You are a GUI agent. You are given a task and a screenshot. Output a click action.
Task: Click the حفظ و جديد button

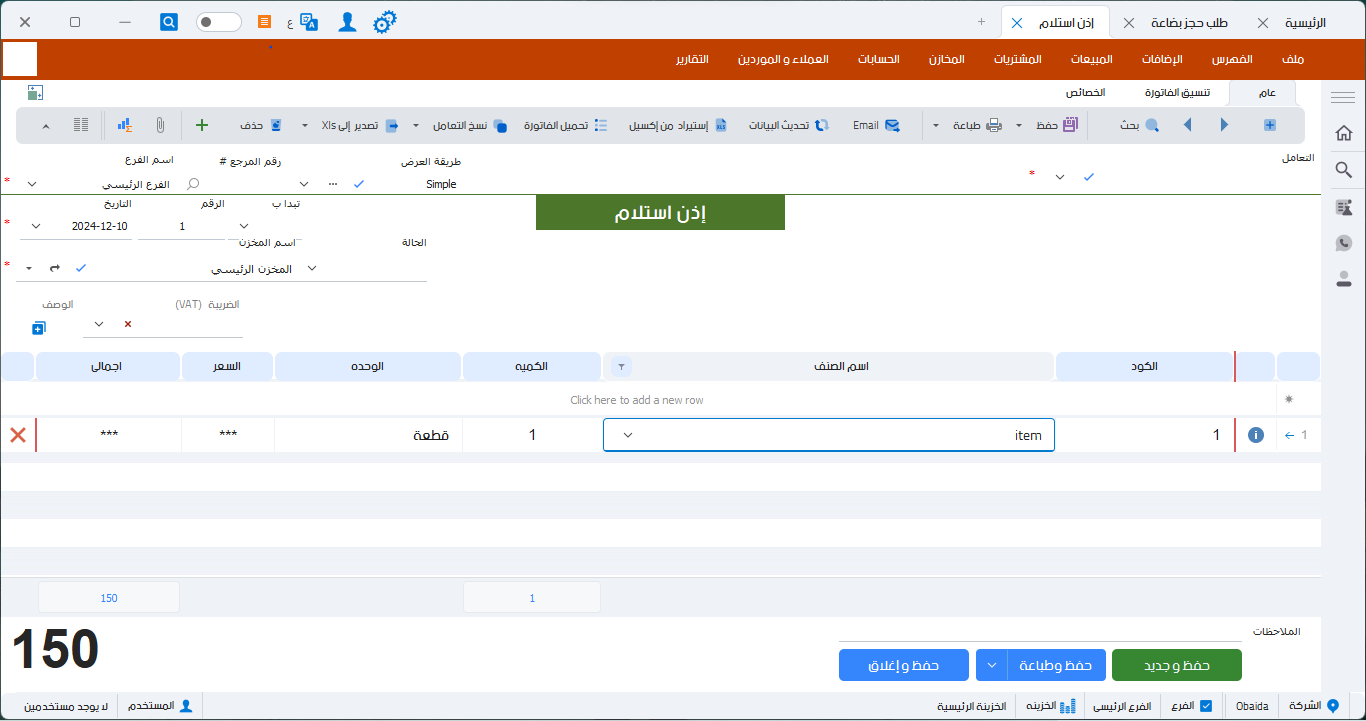point(1176,665)
